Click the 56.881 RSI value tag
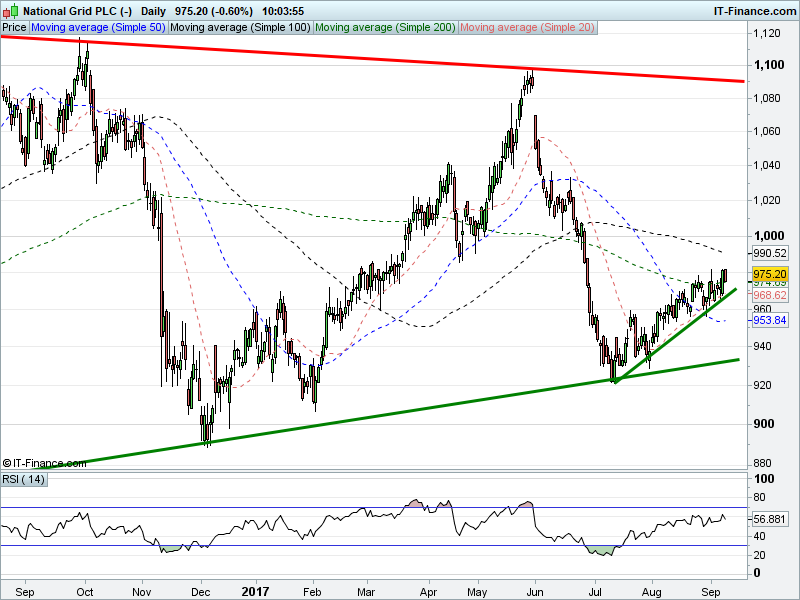This screenshot has height=600, width=800. point(770,519)
